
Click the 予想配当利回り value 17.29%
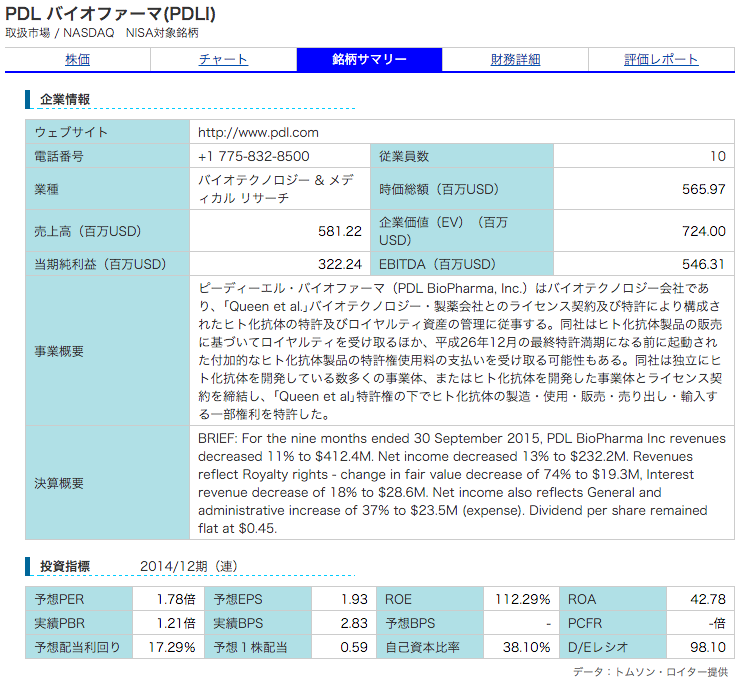[x=172, y=647]
